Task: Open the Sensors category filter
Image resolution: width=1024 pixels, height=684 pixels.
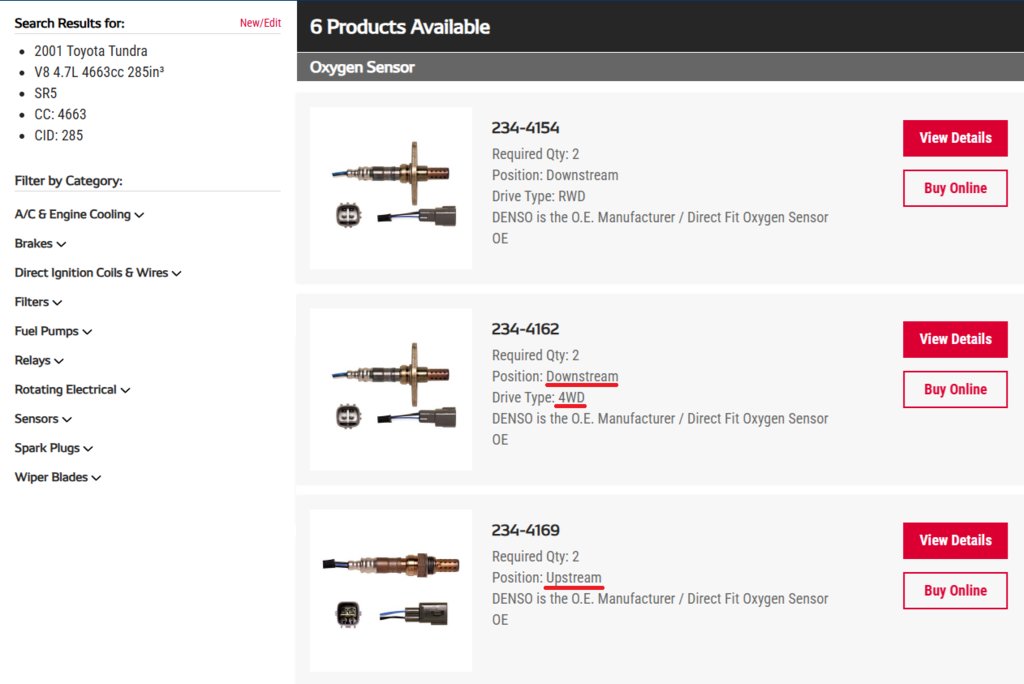Action: (x=43, y=419)
